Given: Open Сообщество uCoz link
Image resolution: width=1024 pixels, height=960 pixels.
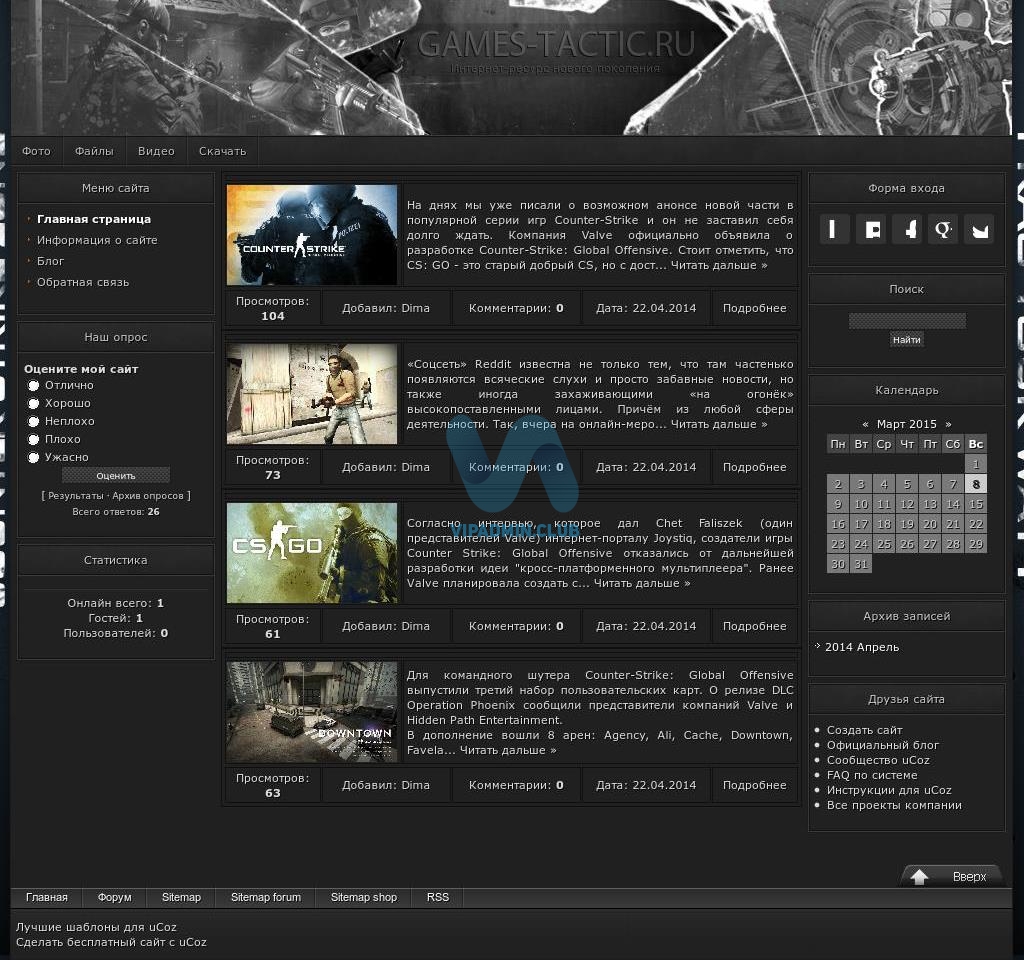Looking at the screenshot, I should tap(878, 760).
